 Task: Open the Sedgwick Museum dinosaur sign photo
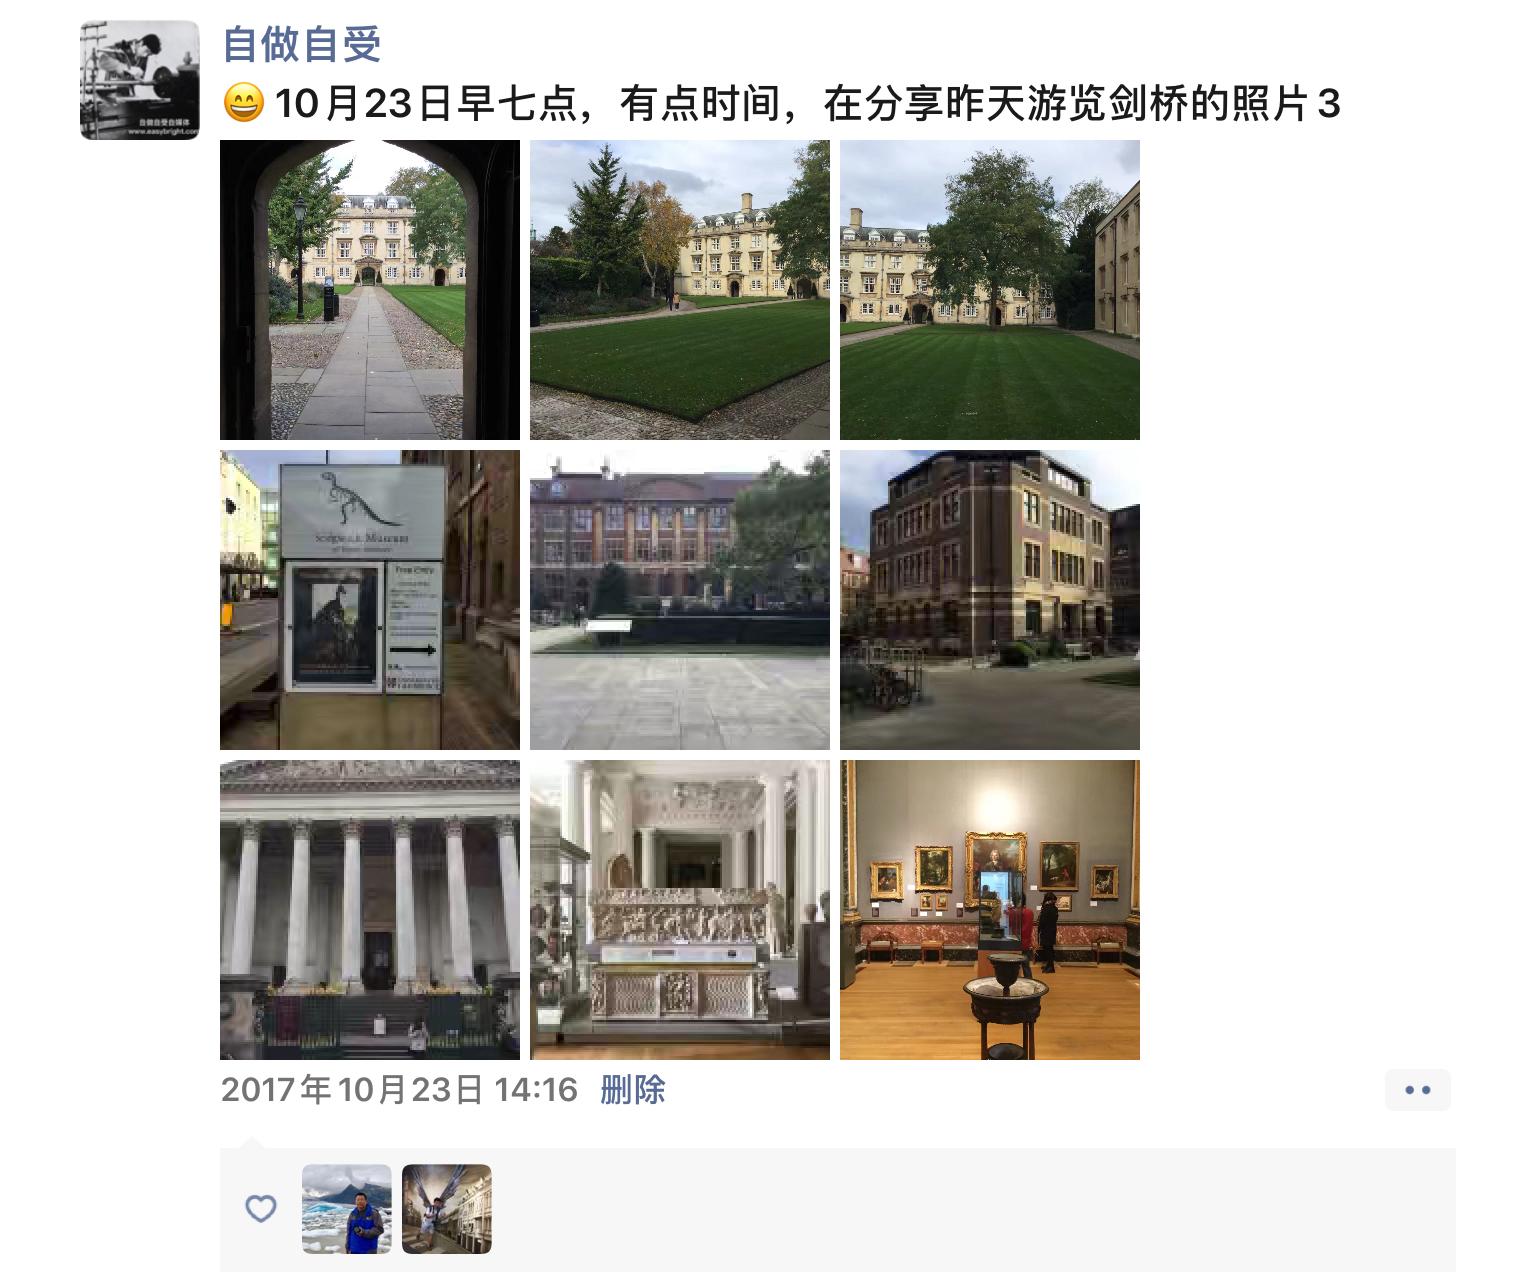[370, 600]
